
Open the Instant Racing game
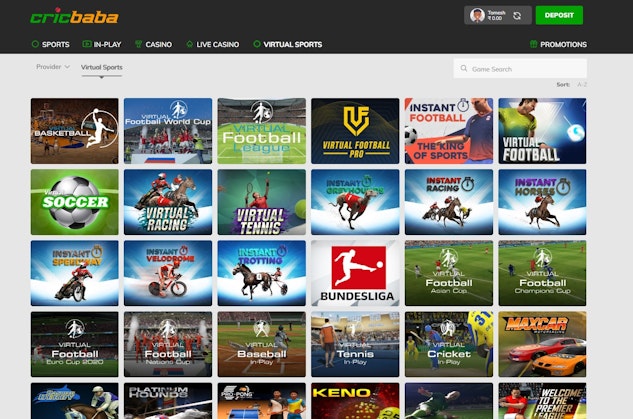point(449,202)
